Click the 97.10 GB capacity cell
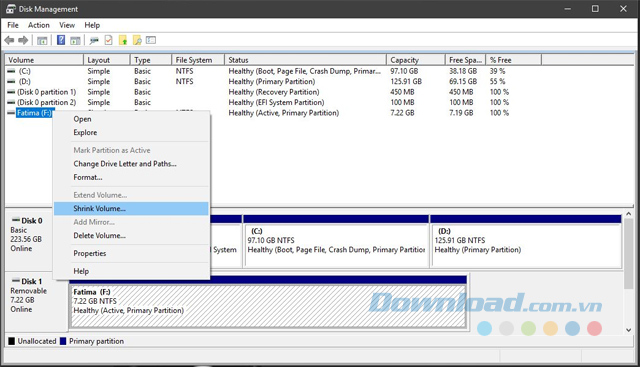The width and height of the screenshot is (640, 367). pyautogui.click(x=404, y=71)
